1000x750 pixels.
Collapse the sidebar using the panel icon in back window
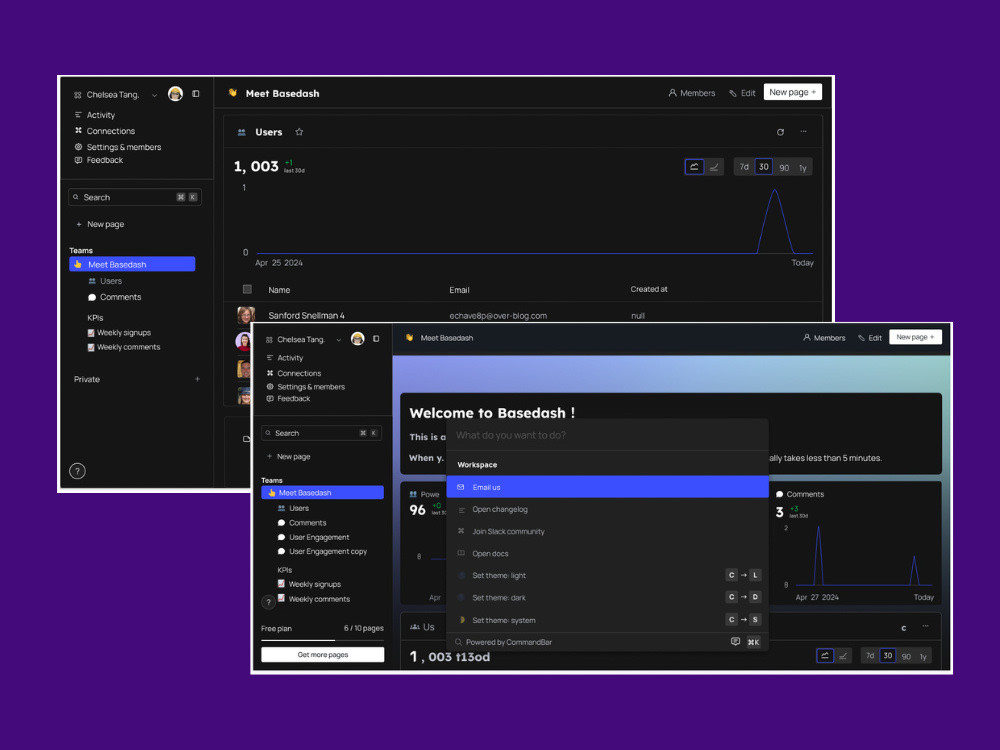click(x=196, y=94)
